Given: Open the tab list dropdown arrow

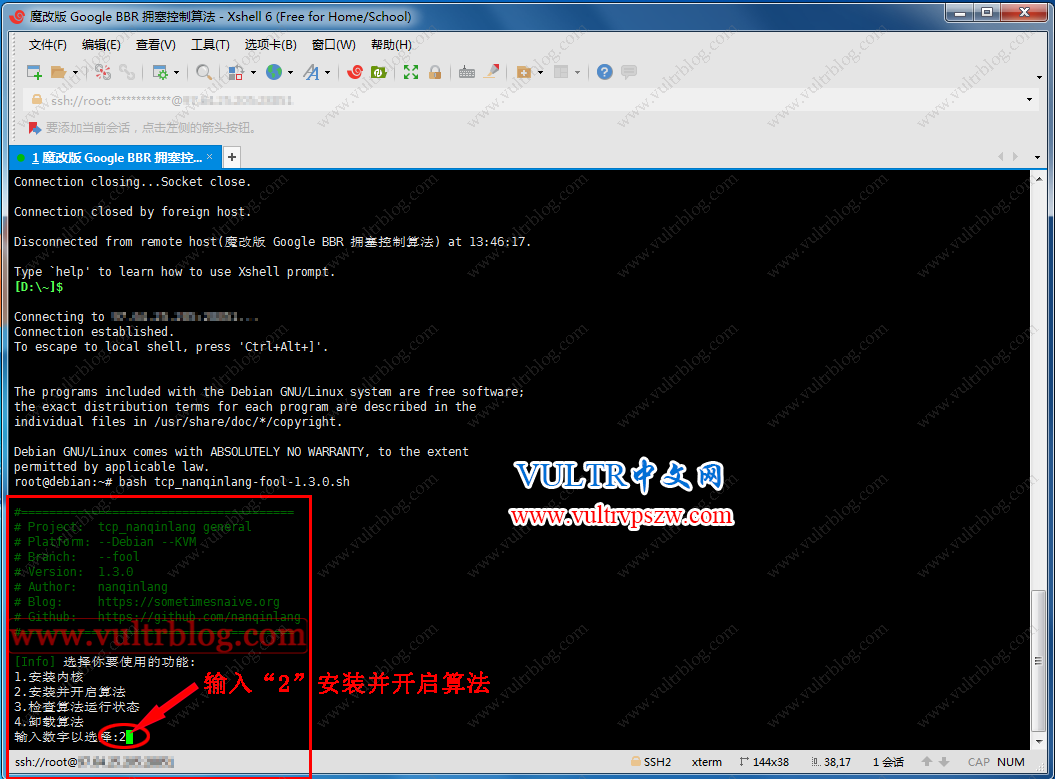Looking at the screenshot, I should click(x=1037, y=157).
